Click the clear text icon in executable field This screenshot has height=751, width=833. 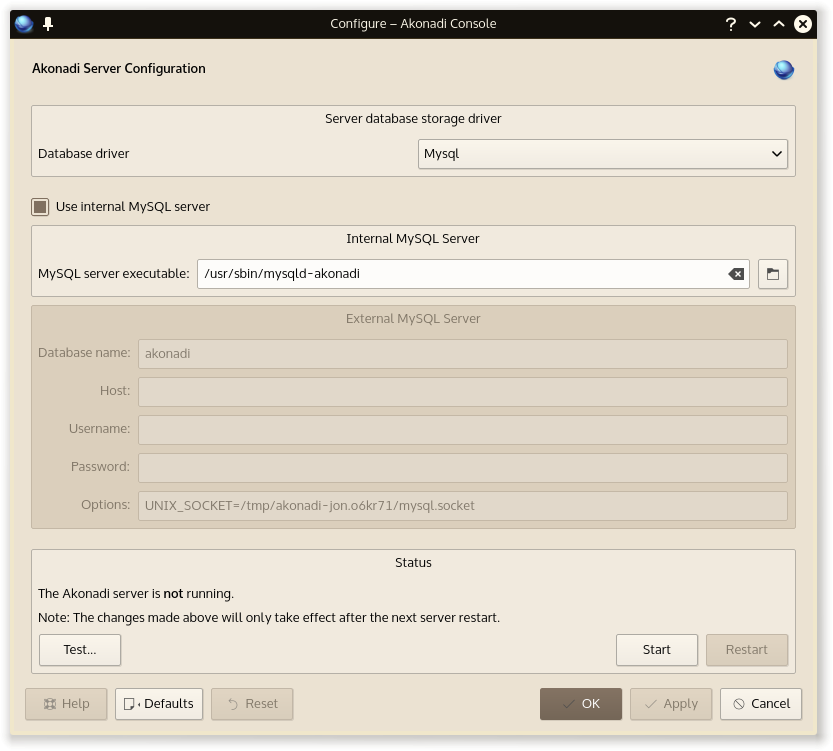pos(736,274)
